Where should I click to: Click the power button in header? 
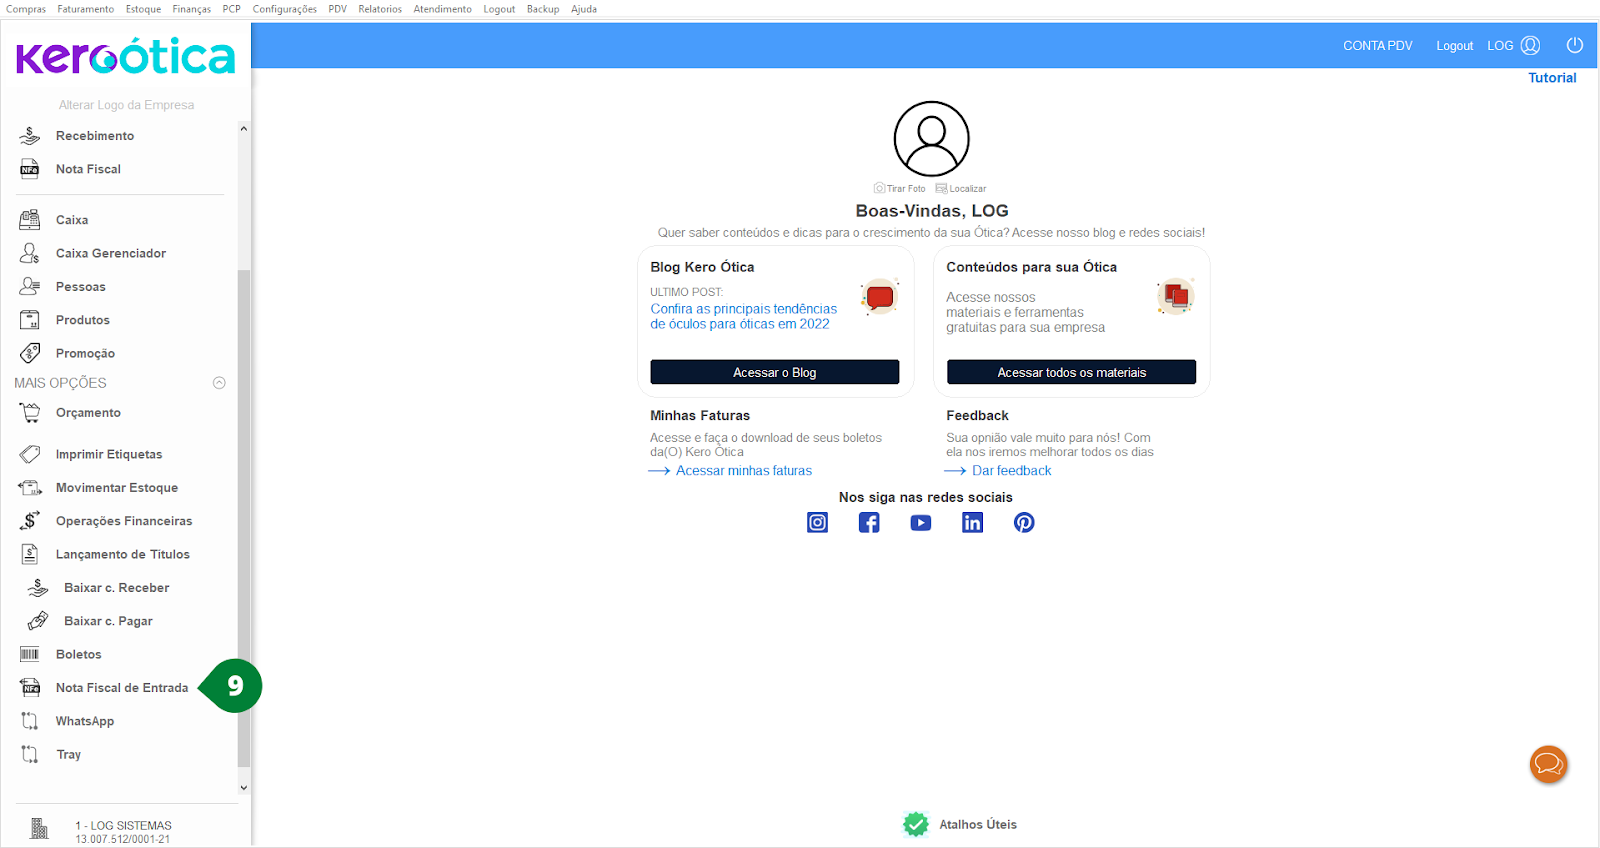click(1575, 45)
